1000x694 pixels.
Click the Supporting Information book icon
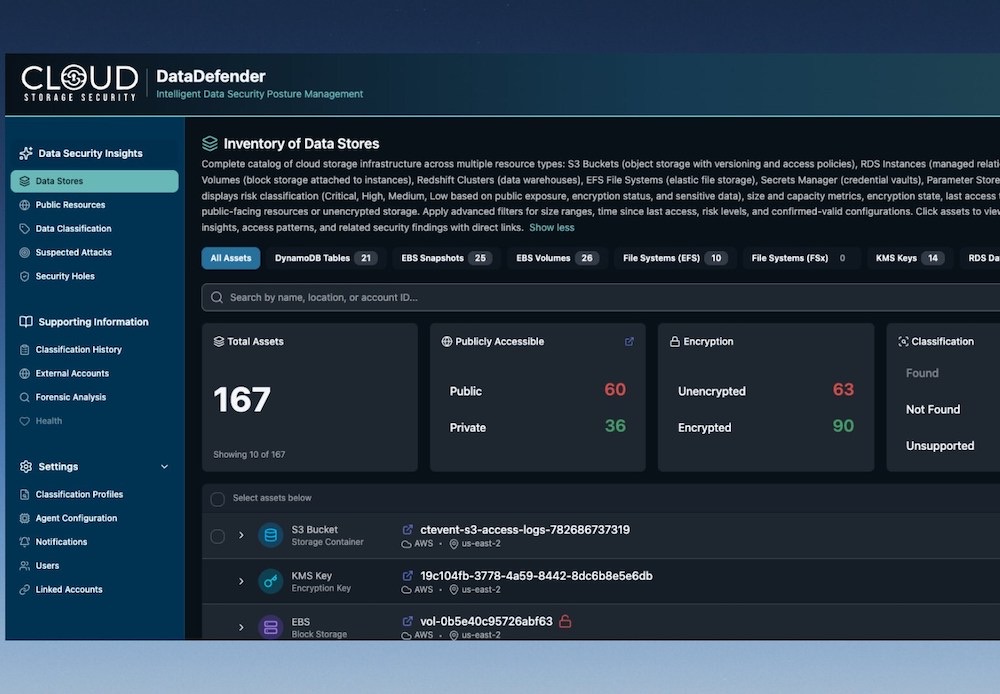26,321
